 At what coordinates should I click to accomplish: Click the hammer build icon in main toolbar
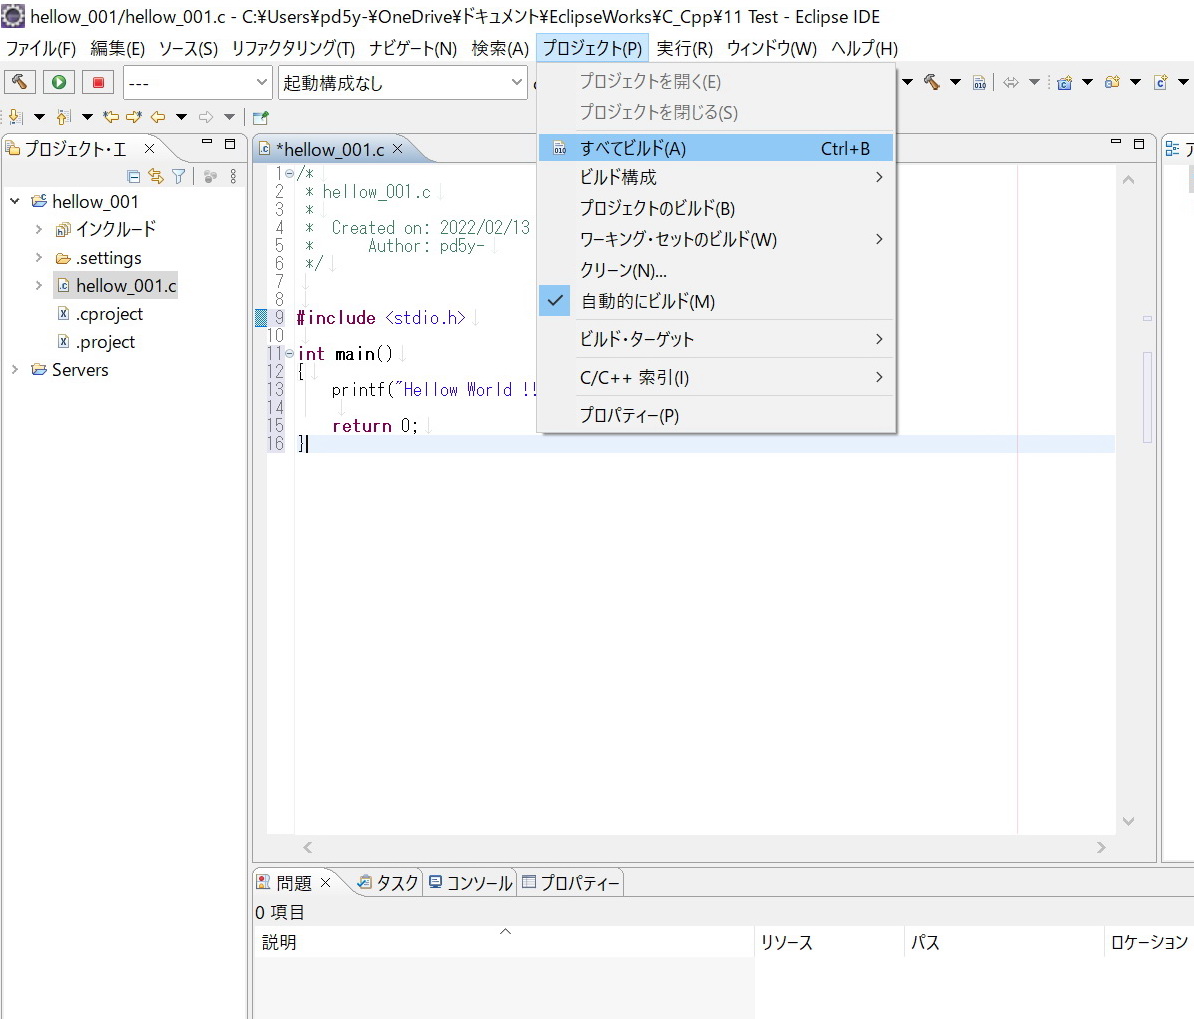(x=931, y=82)
